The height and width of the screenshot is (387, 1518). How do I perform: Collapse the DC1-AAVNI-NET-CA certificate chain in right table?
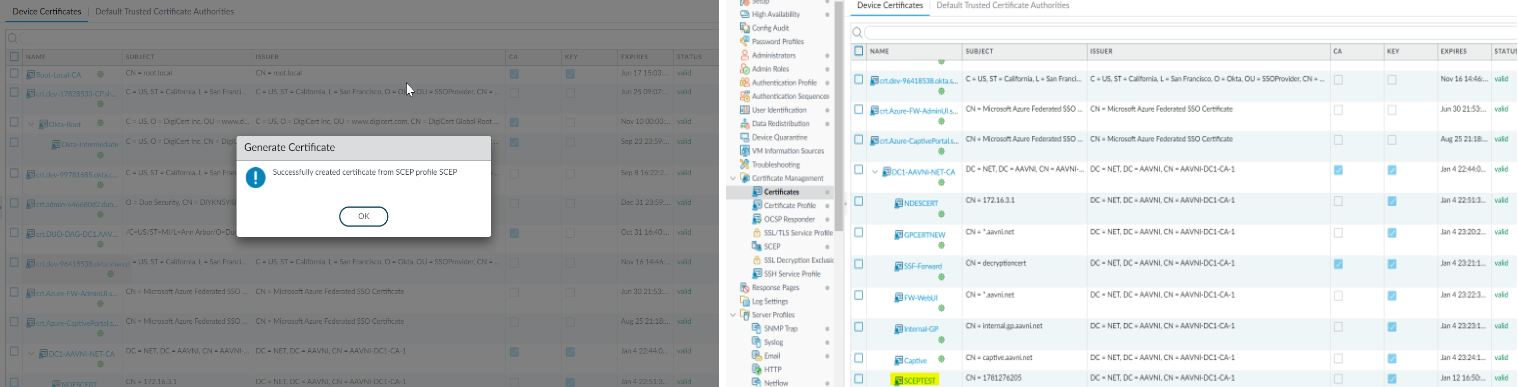(x=875, y=171)
